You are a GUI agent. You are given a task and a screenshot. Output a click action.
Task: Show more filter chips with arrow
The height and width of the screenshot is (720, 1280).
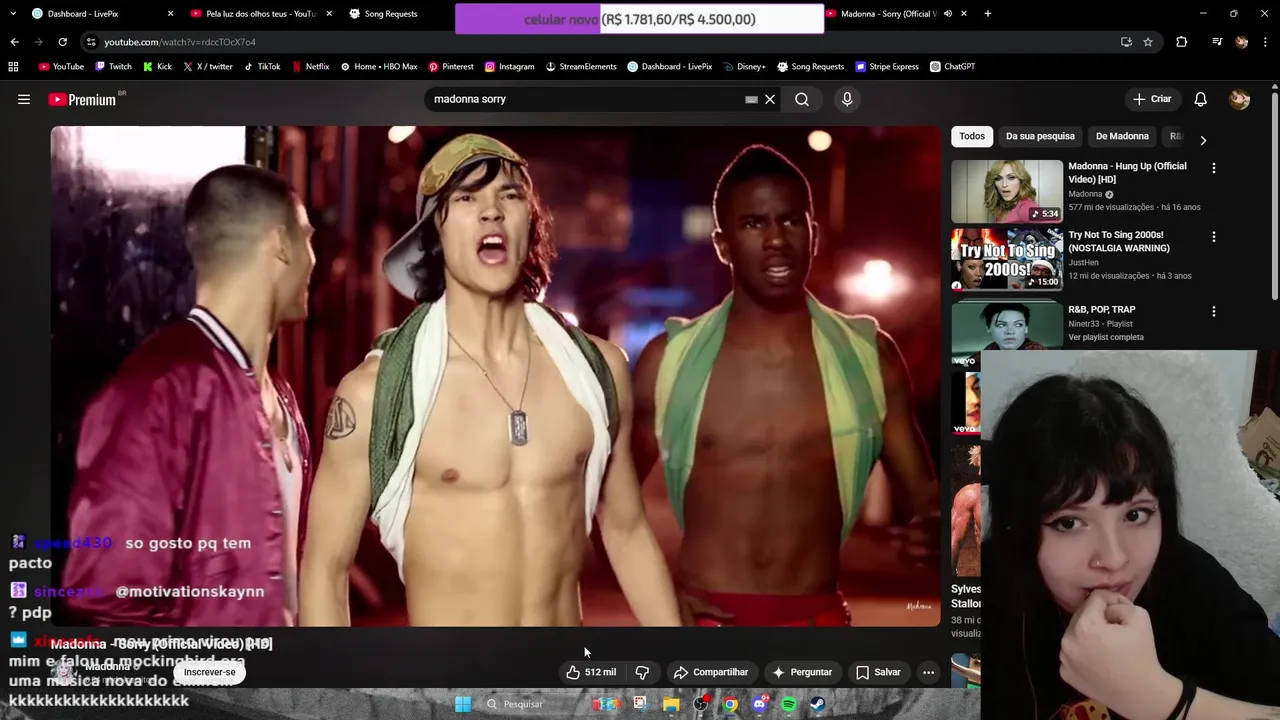tap(1203, 140)
